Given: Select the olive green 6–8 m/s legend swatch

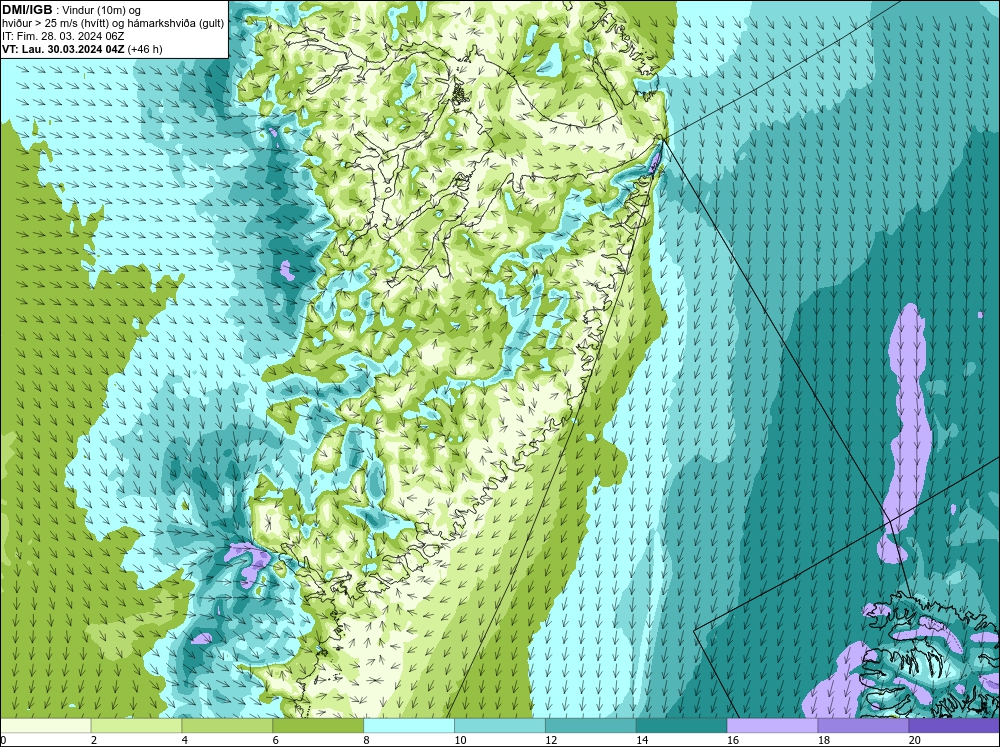Looking at the screenshot, I should 318,726.
